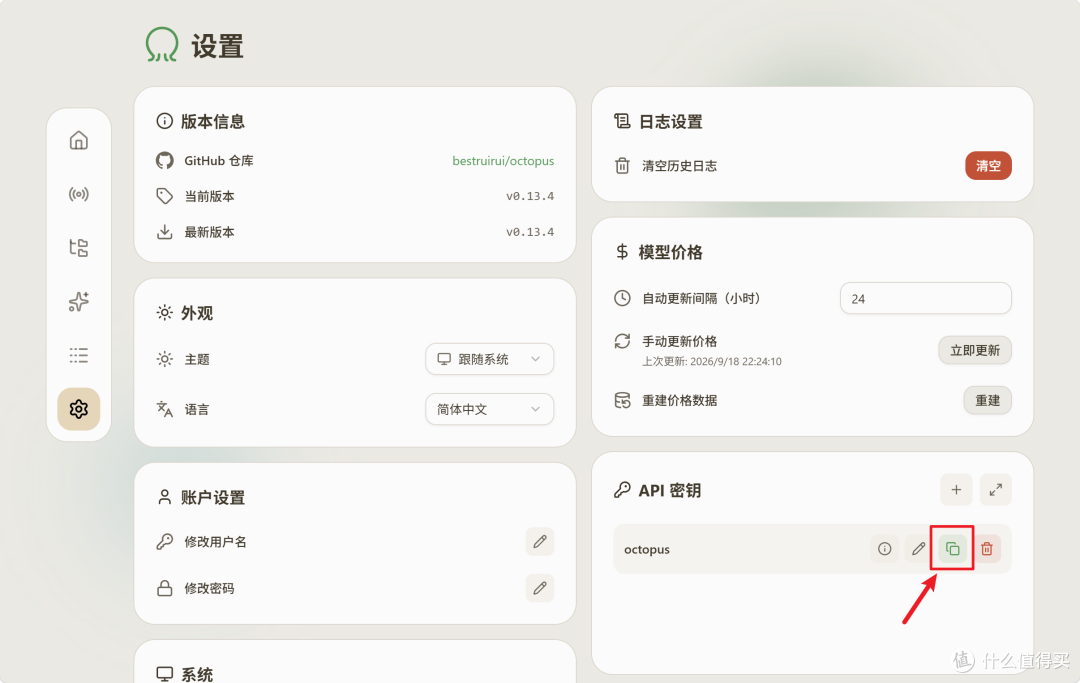Add a new API key with plus button
This screenshot has width=1080, height=683.
pyautogui.click(x=956, y=490)
